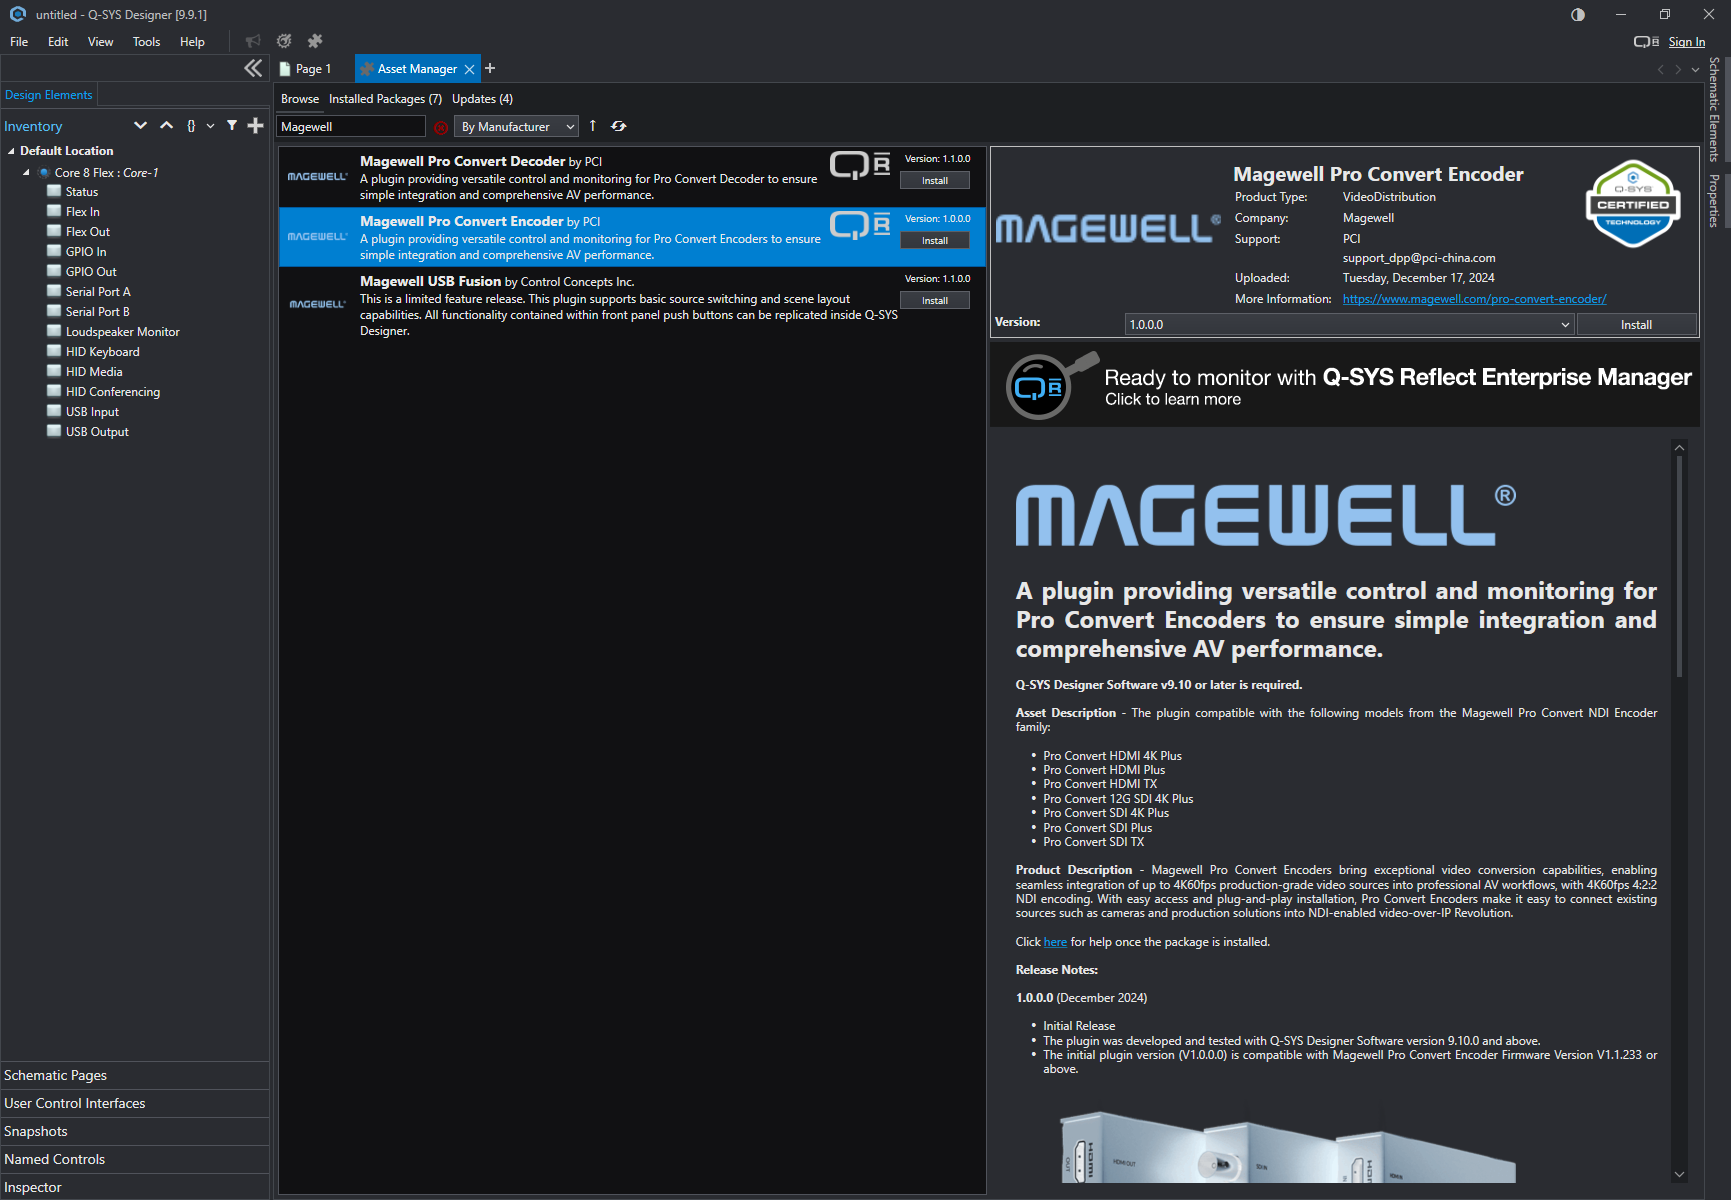The height and width of the screenshot is (1200, 1731).
Task: Toggle the dark/light theme contrast icon
Action: [x=1578, y=15]
